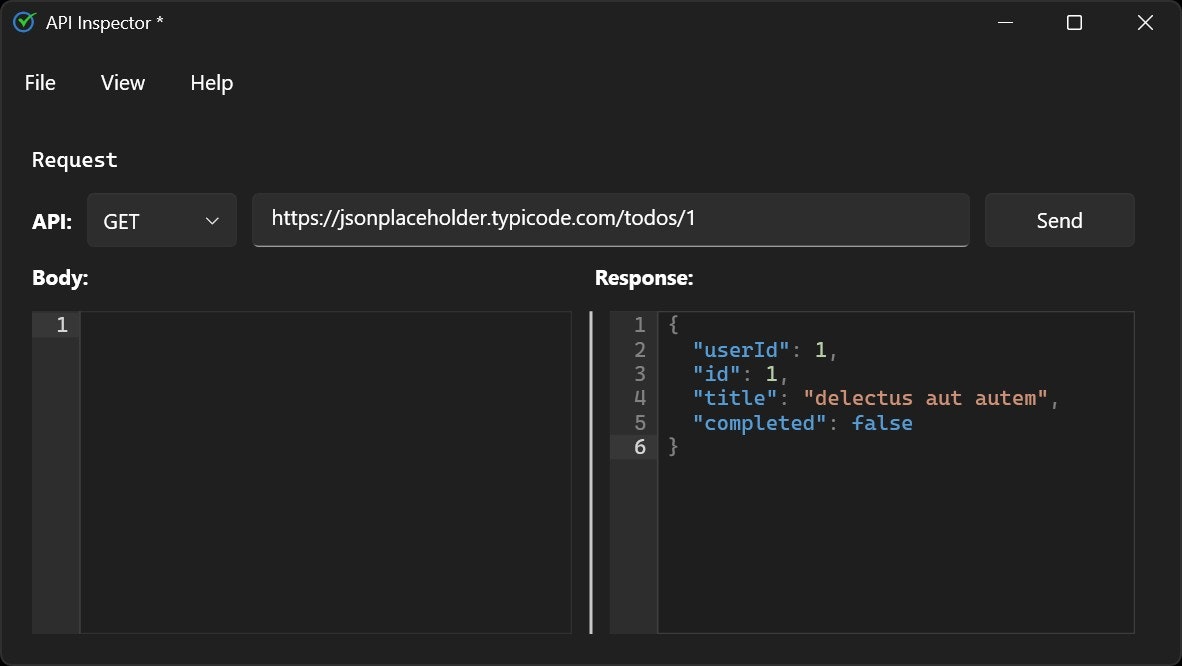
Task: Click the "userId" key in response
Action: [x=741, y=350]
